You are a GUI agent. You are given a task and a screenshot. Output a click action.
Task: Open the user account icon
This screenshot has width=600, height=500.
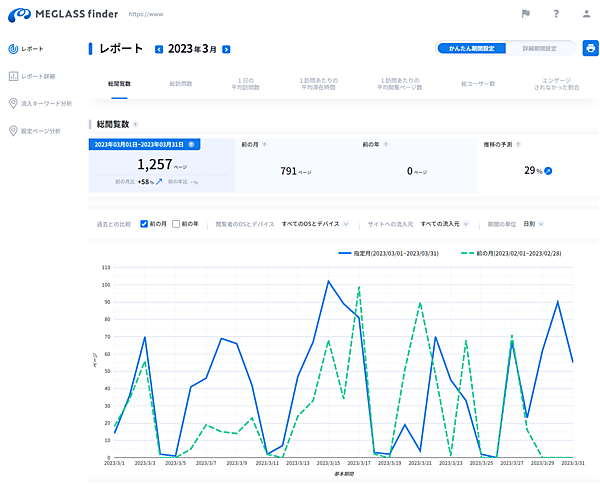coord(586,14)
